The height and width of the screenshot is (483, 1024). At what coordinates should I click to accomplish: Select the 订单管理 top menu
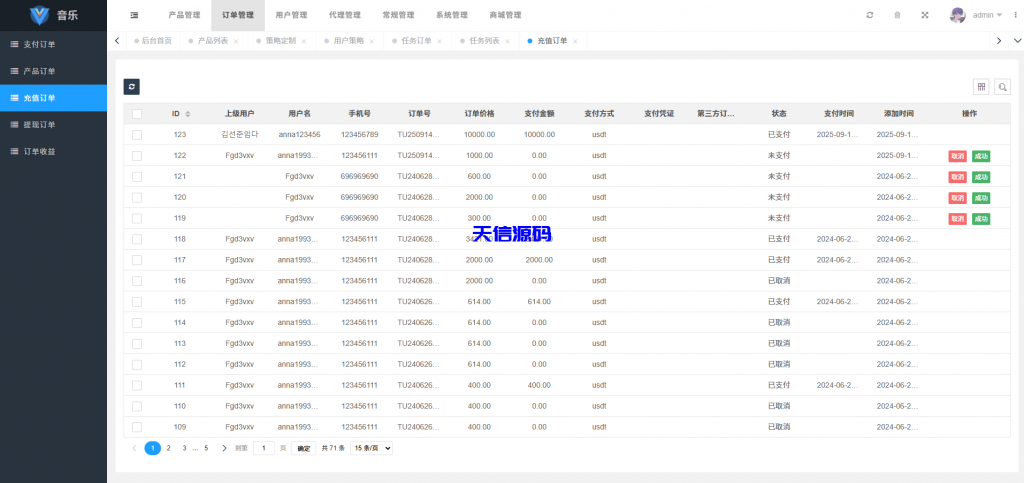(238, 15)
